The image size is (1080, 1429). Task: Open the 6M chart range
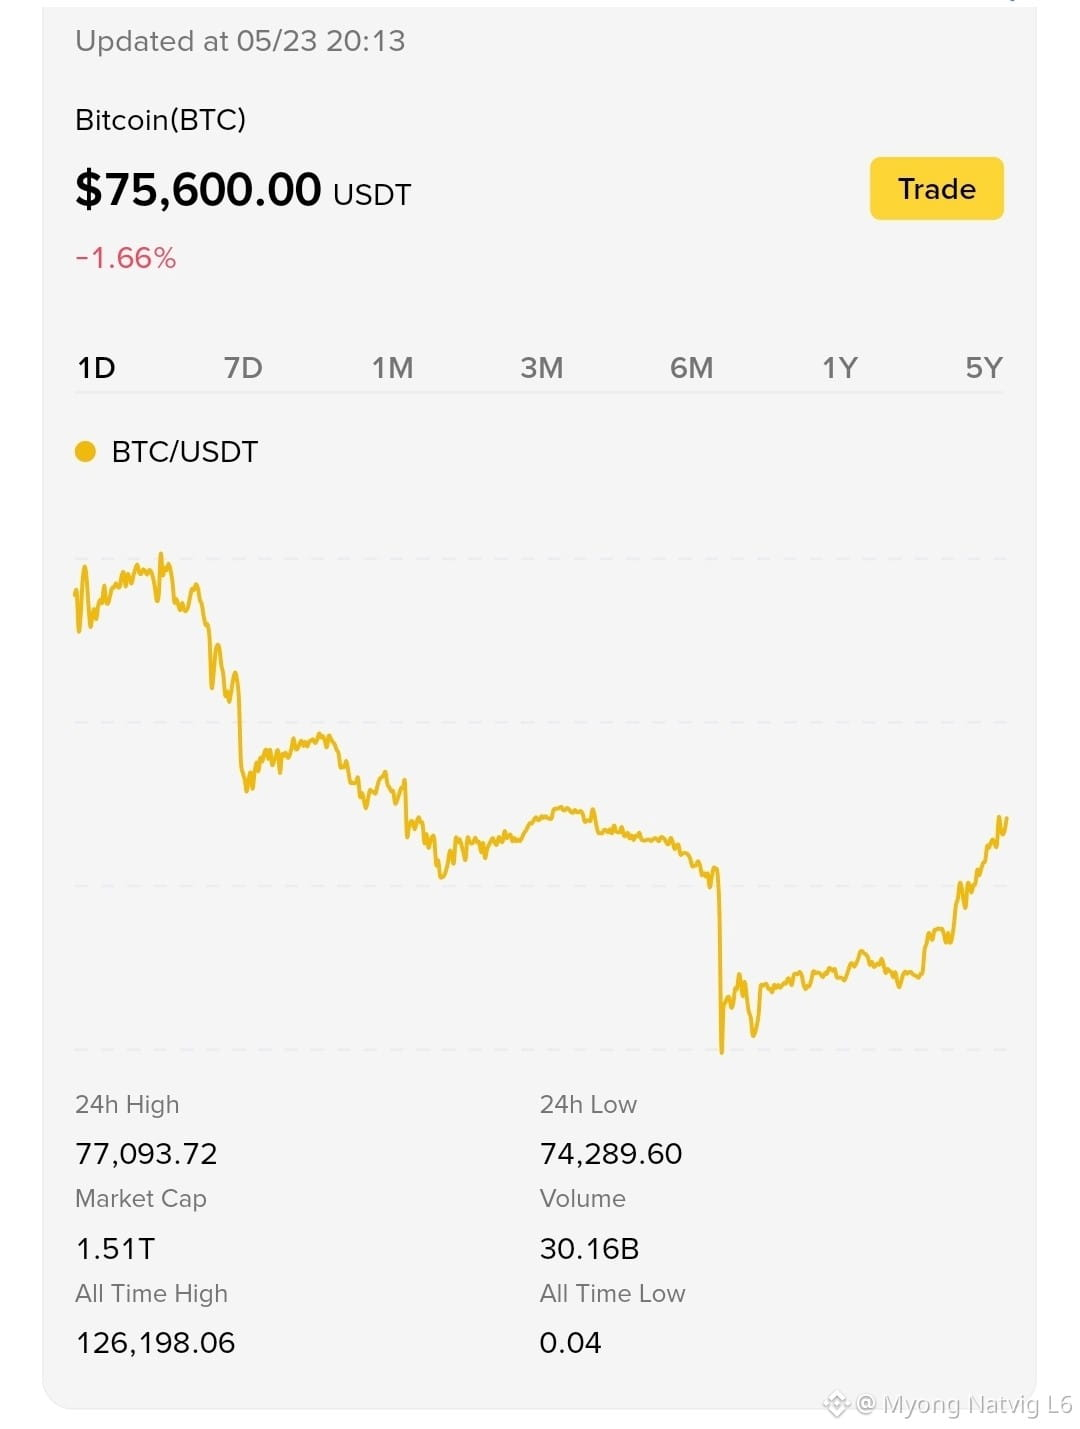click(691, 368)
